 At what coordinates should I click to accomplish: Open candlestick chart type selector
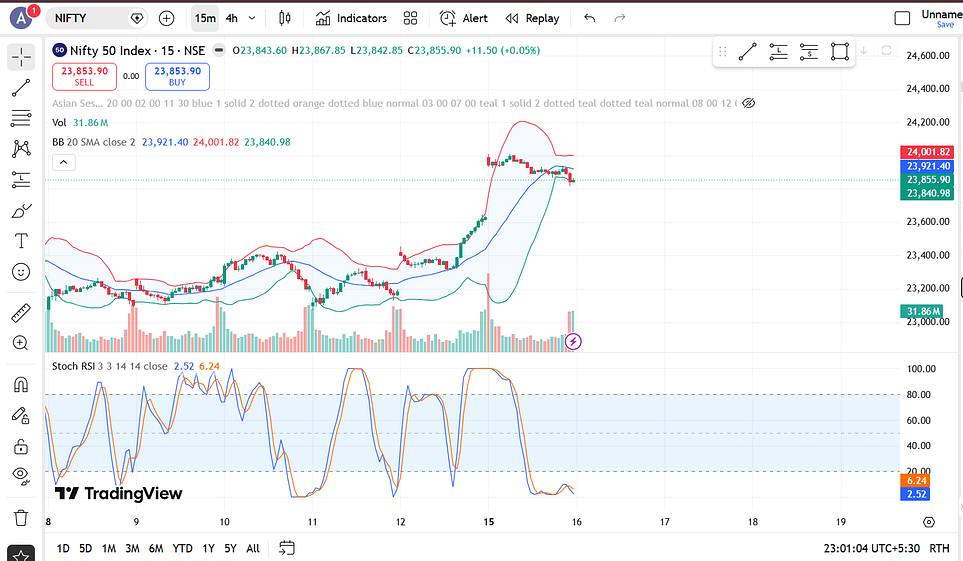pyautogui.click(x=284, y=18)
